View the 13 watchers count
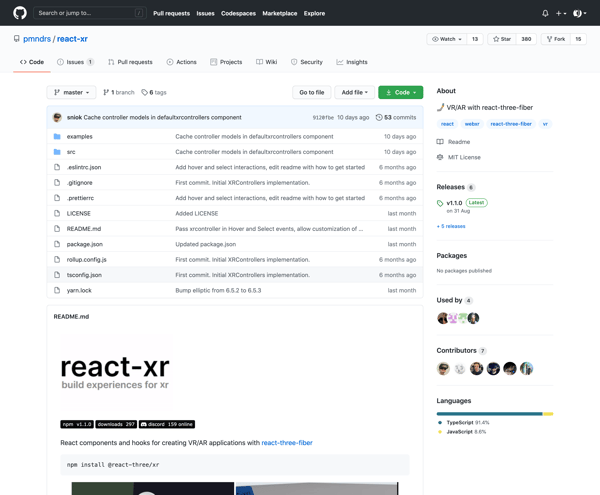 [475, 39]
